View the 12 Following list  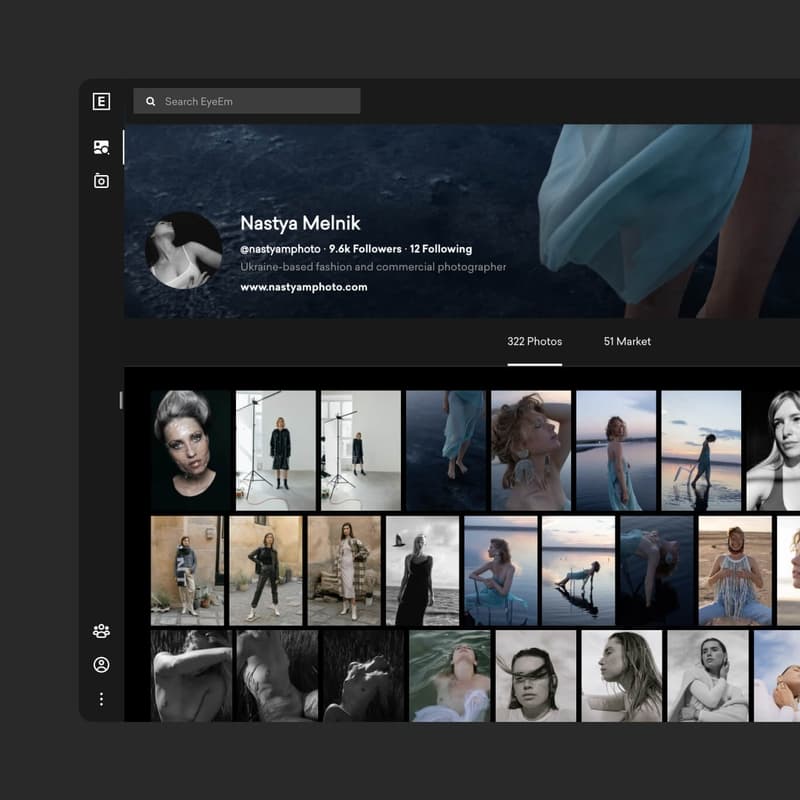(x=440, y=249)
